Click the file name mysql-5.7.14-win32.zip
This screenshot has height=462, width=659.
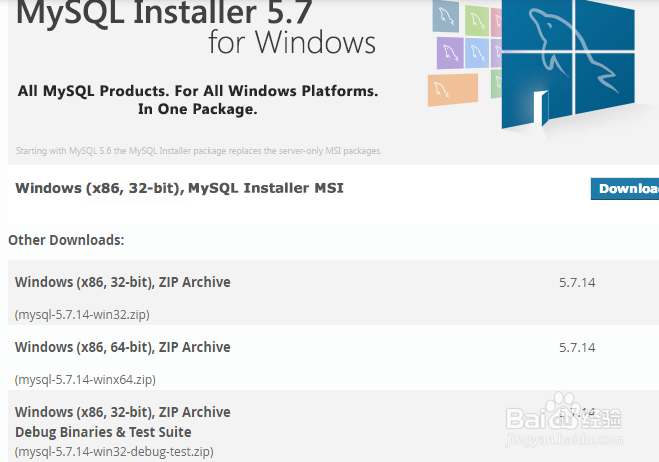tap(82, 314)
